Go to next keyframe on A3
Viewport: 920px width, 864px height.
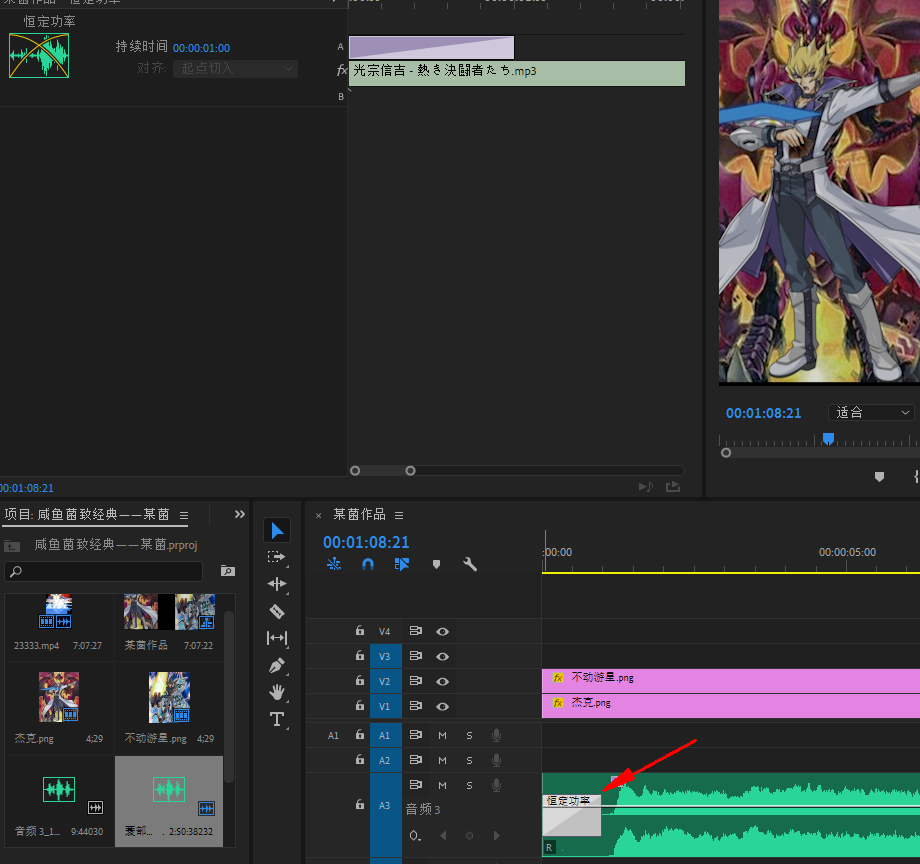pyautogui.click(x=496, y=836)
